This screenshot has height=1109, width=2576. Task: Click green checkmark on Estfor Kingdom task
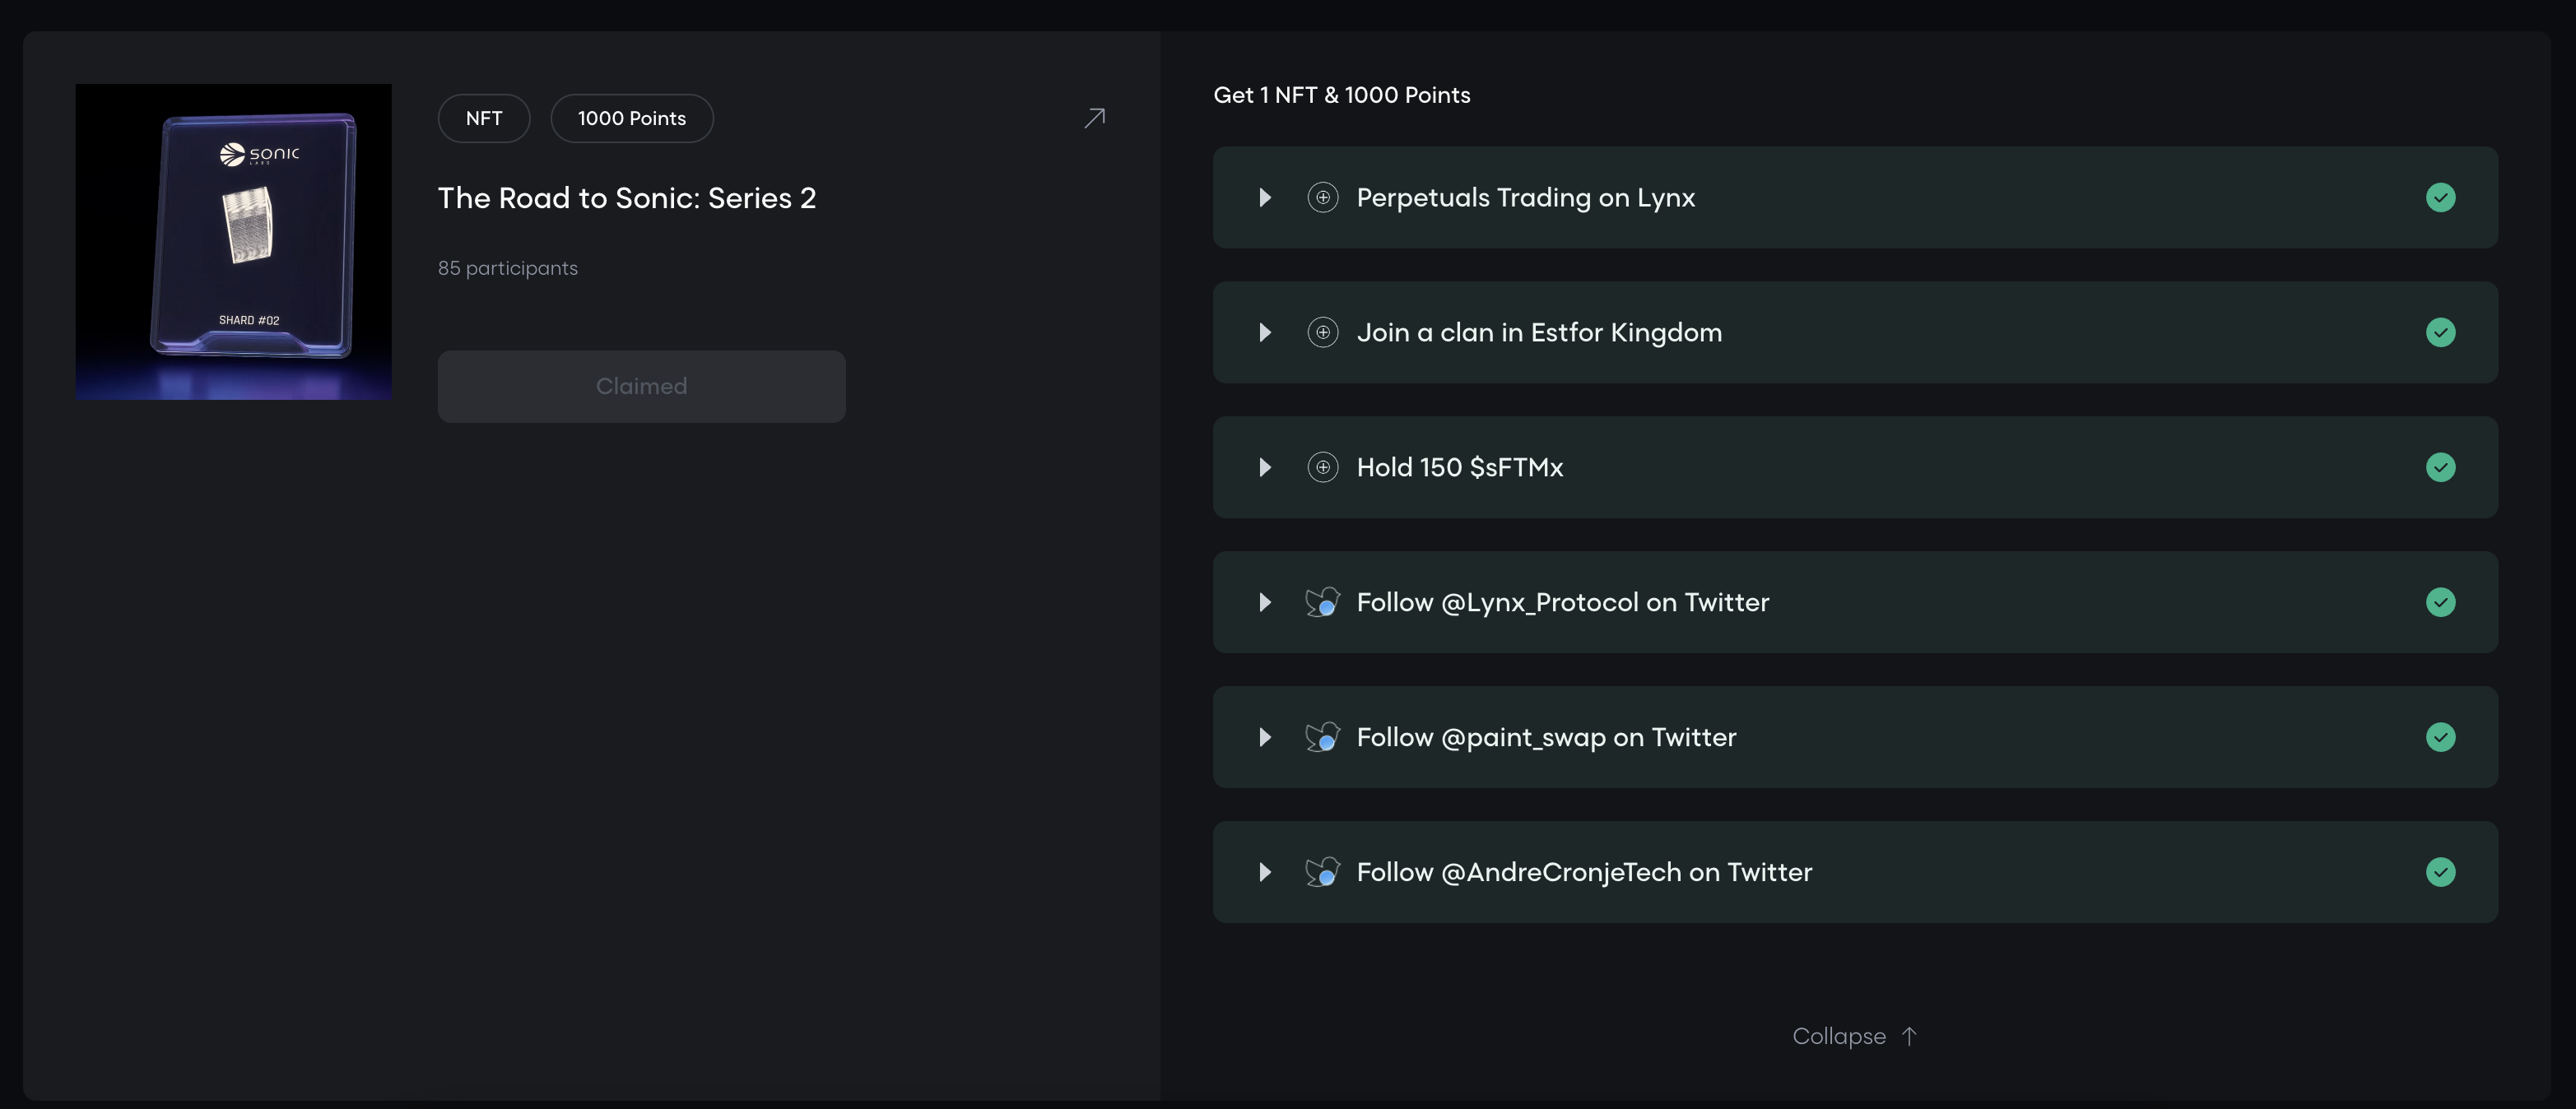tap(2440, 332)
